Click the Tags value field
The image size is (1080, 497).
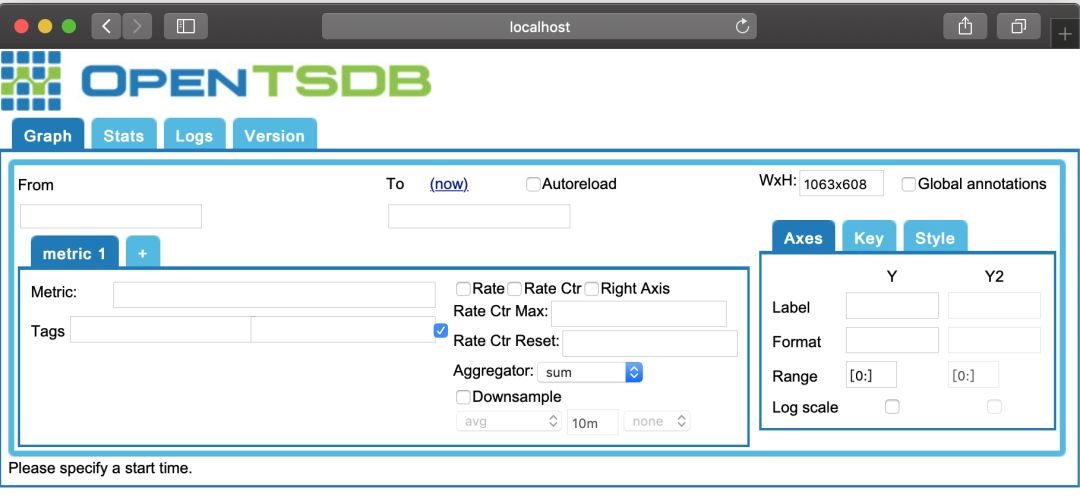tap(342, 330)
